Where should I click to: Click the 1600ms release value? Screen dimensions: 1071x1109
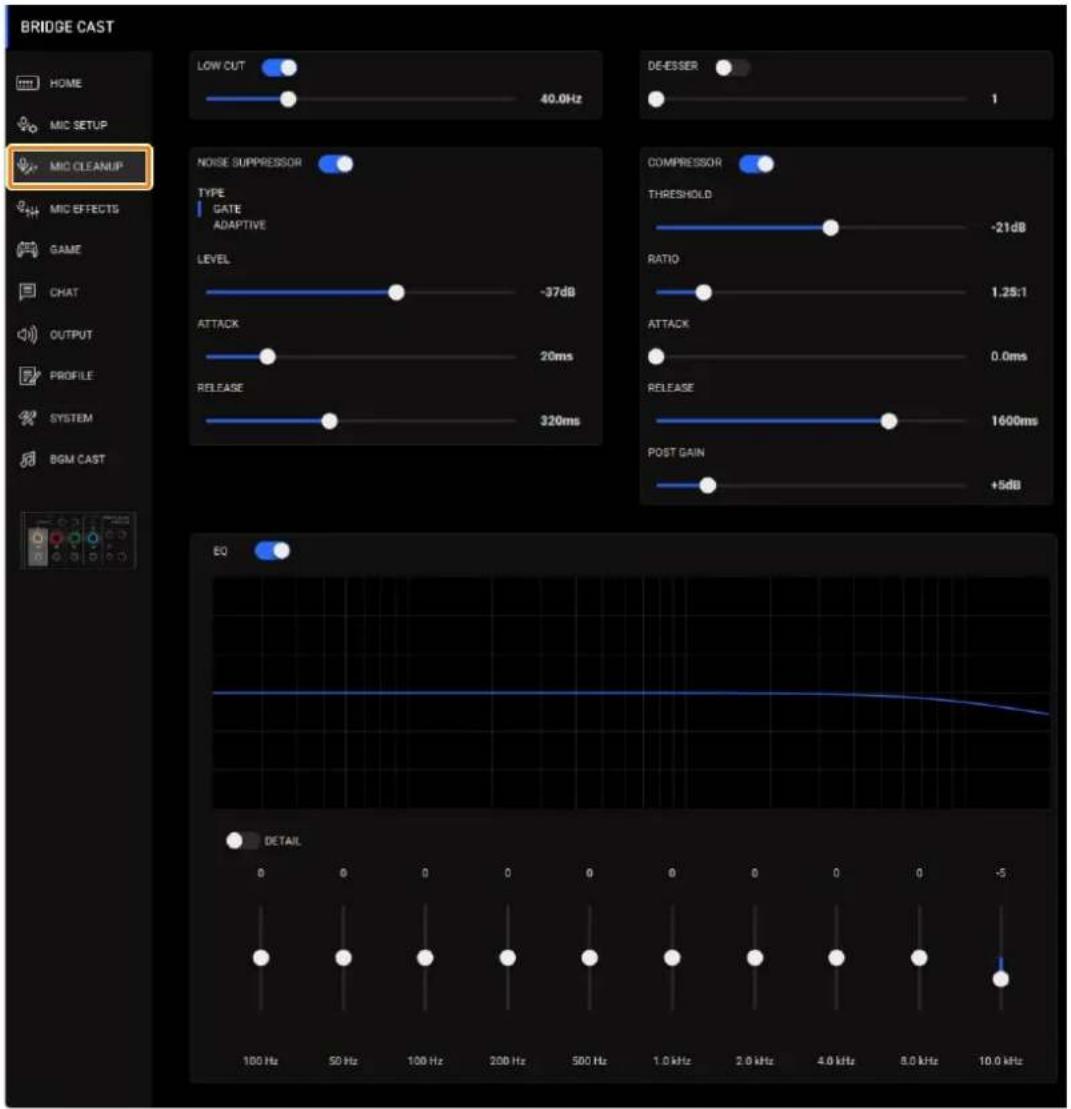point(1014,421)
